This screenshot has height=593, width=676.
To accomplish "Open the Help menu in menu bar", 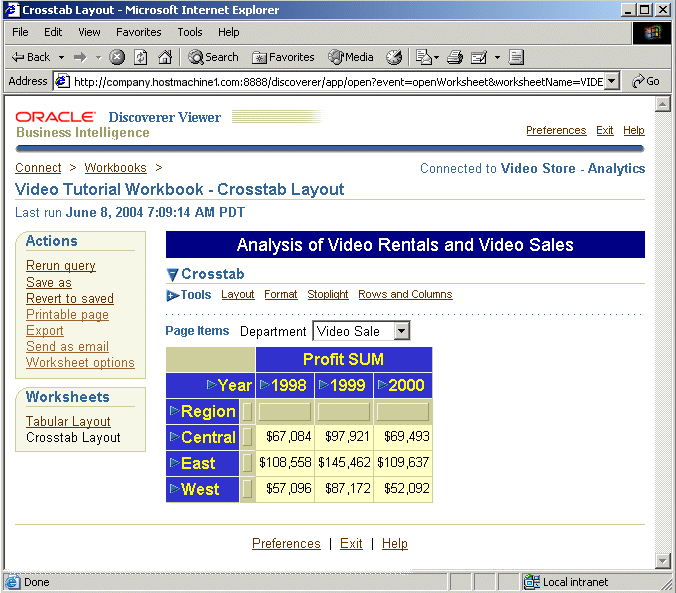I will [228, 32].
